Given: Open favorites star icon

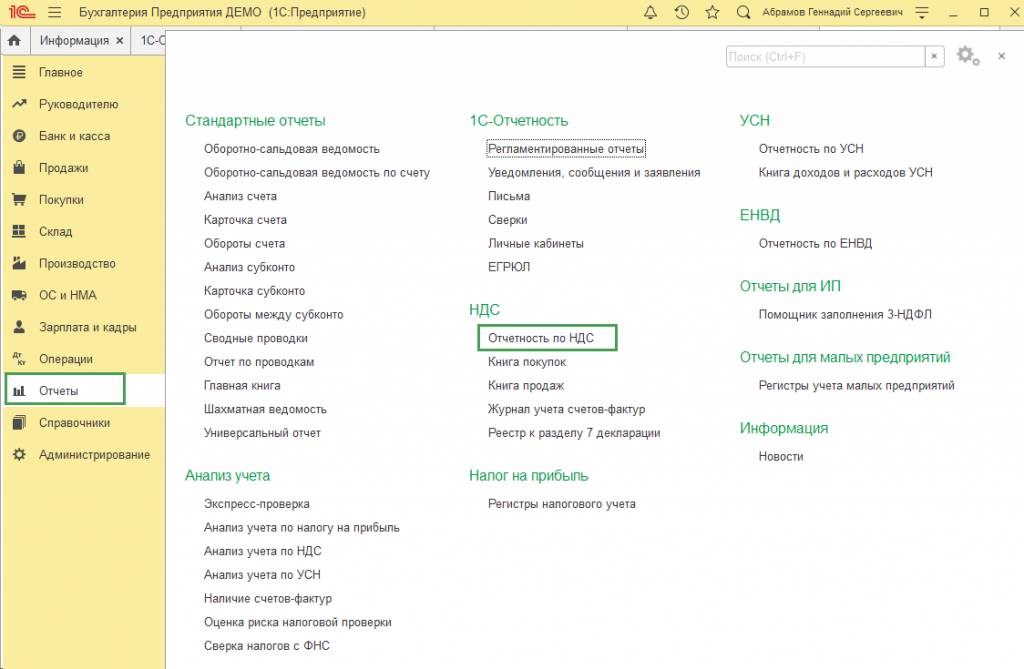Looking at the screenshot, I should click(712, 12).
